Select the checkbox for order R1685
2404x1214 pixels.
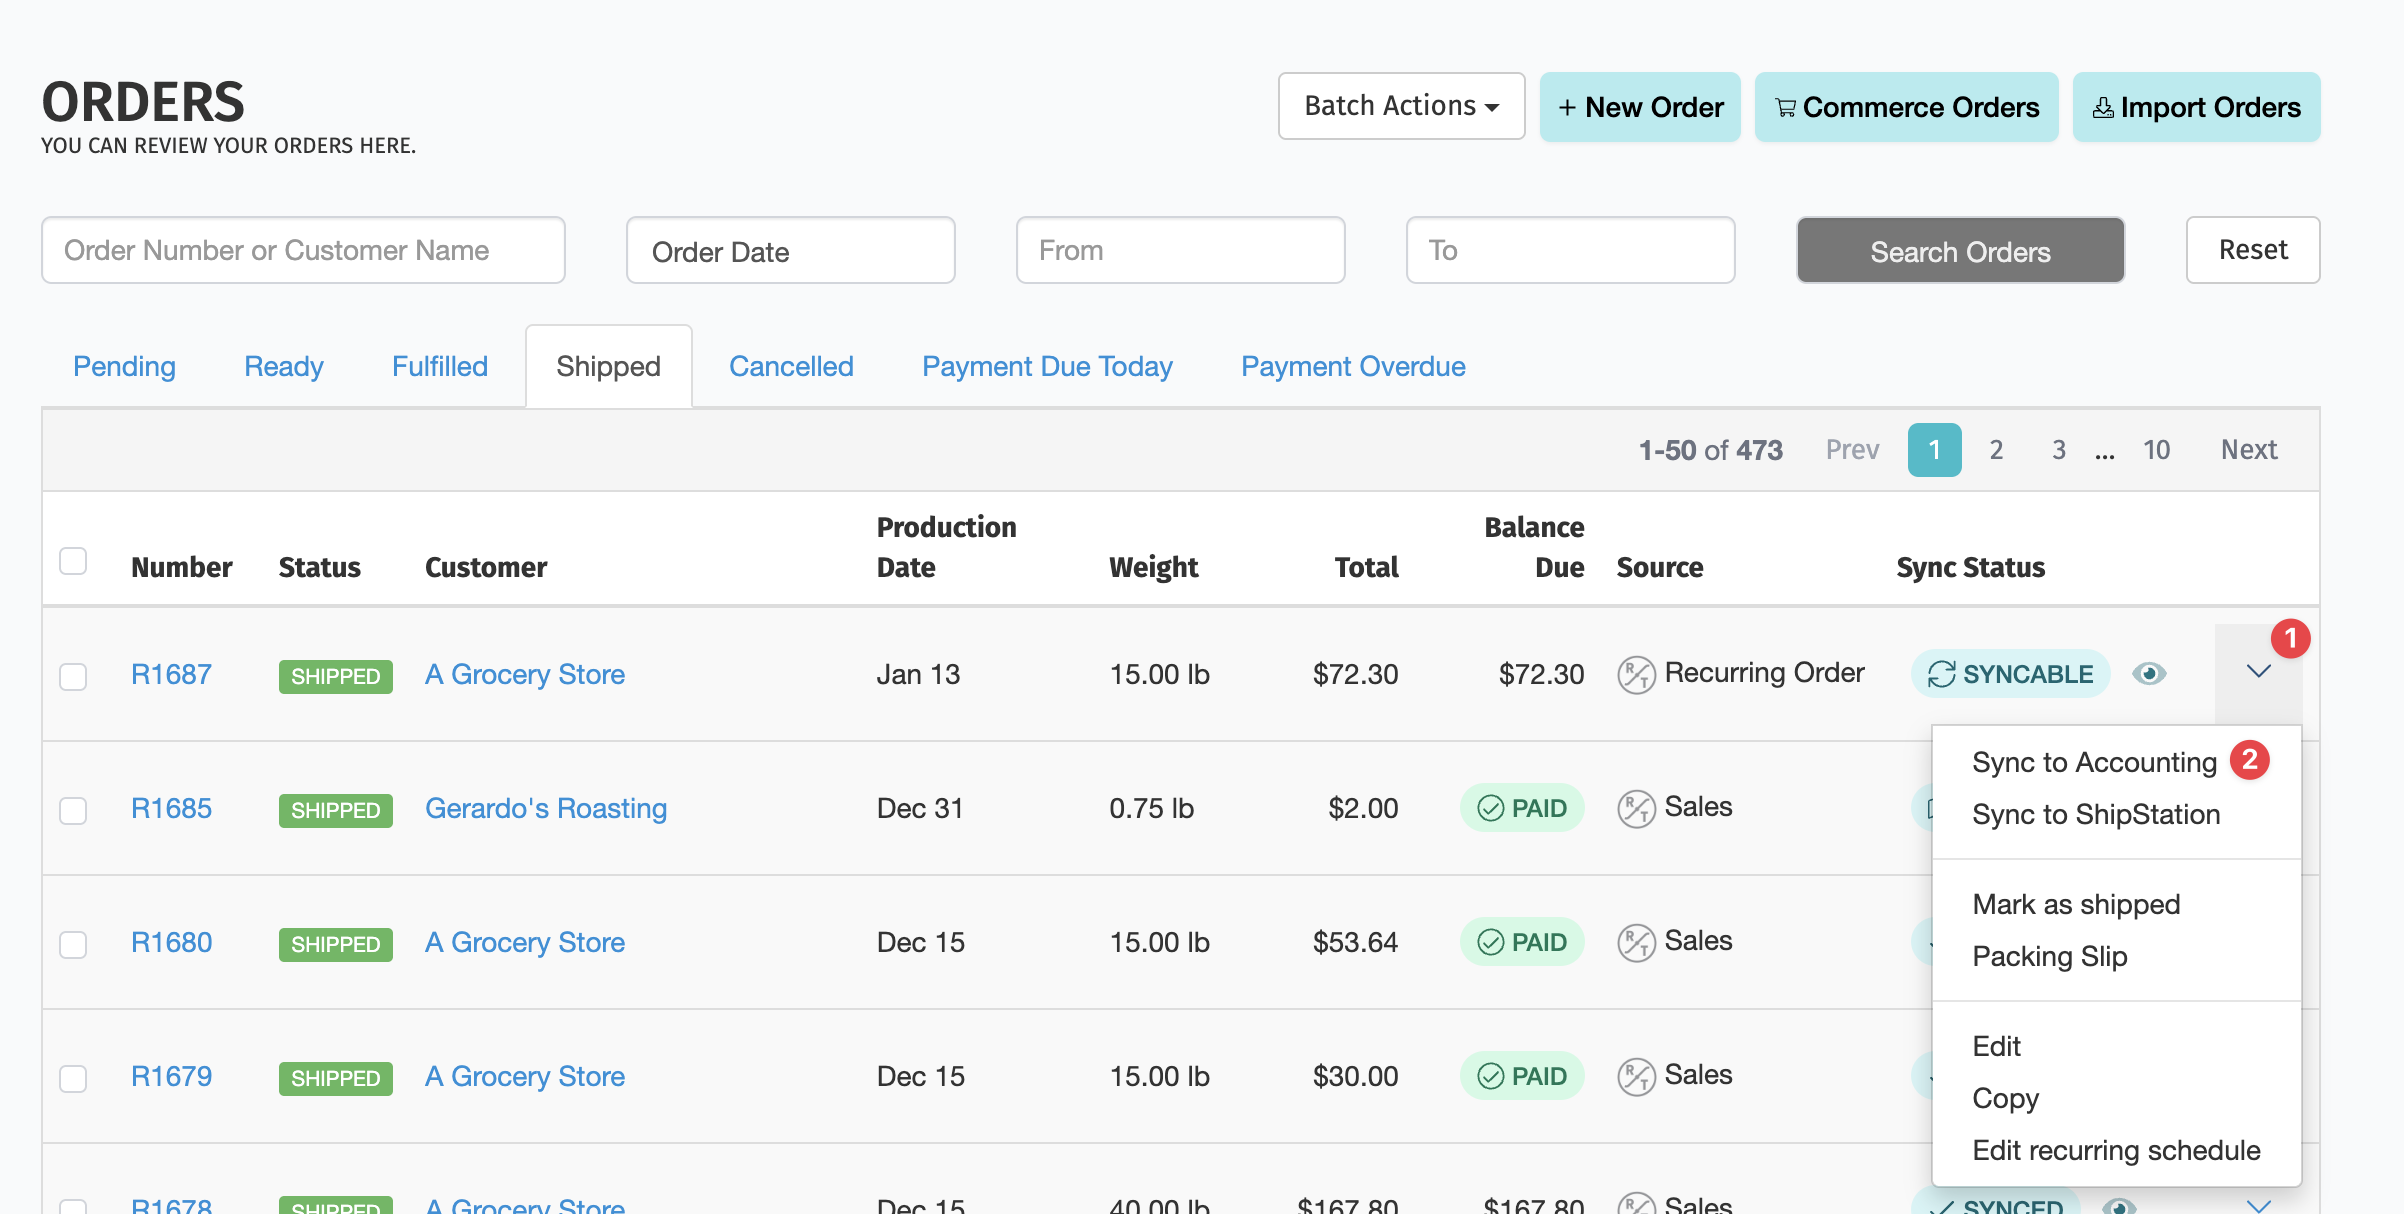tap(73, 810)
